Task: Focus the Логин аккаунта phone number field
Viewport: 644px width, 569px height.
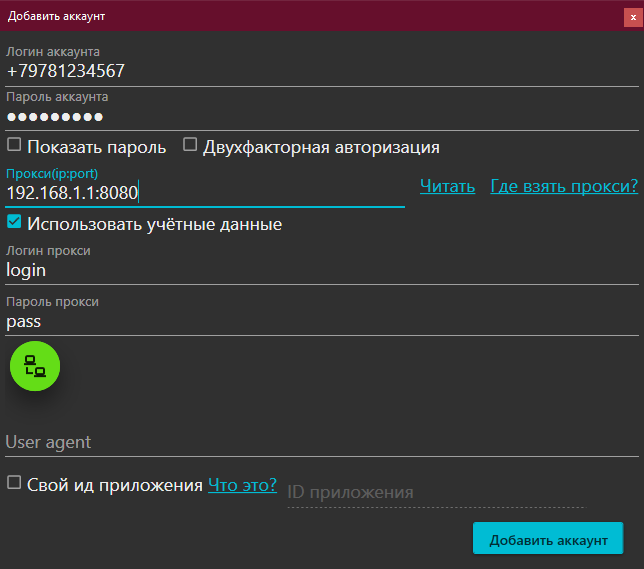Action: pos(320,71)
